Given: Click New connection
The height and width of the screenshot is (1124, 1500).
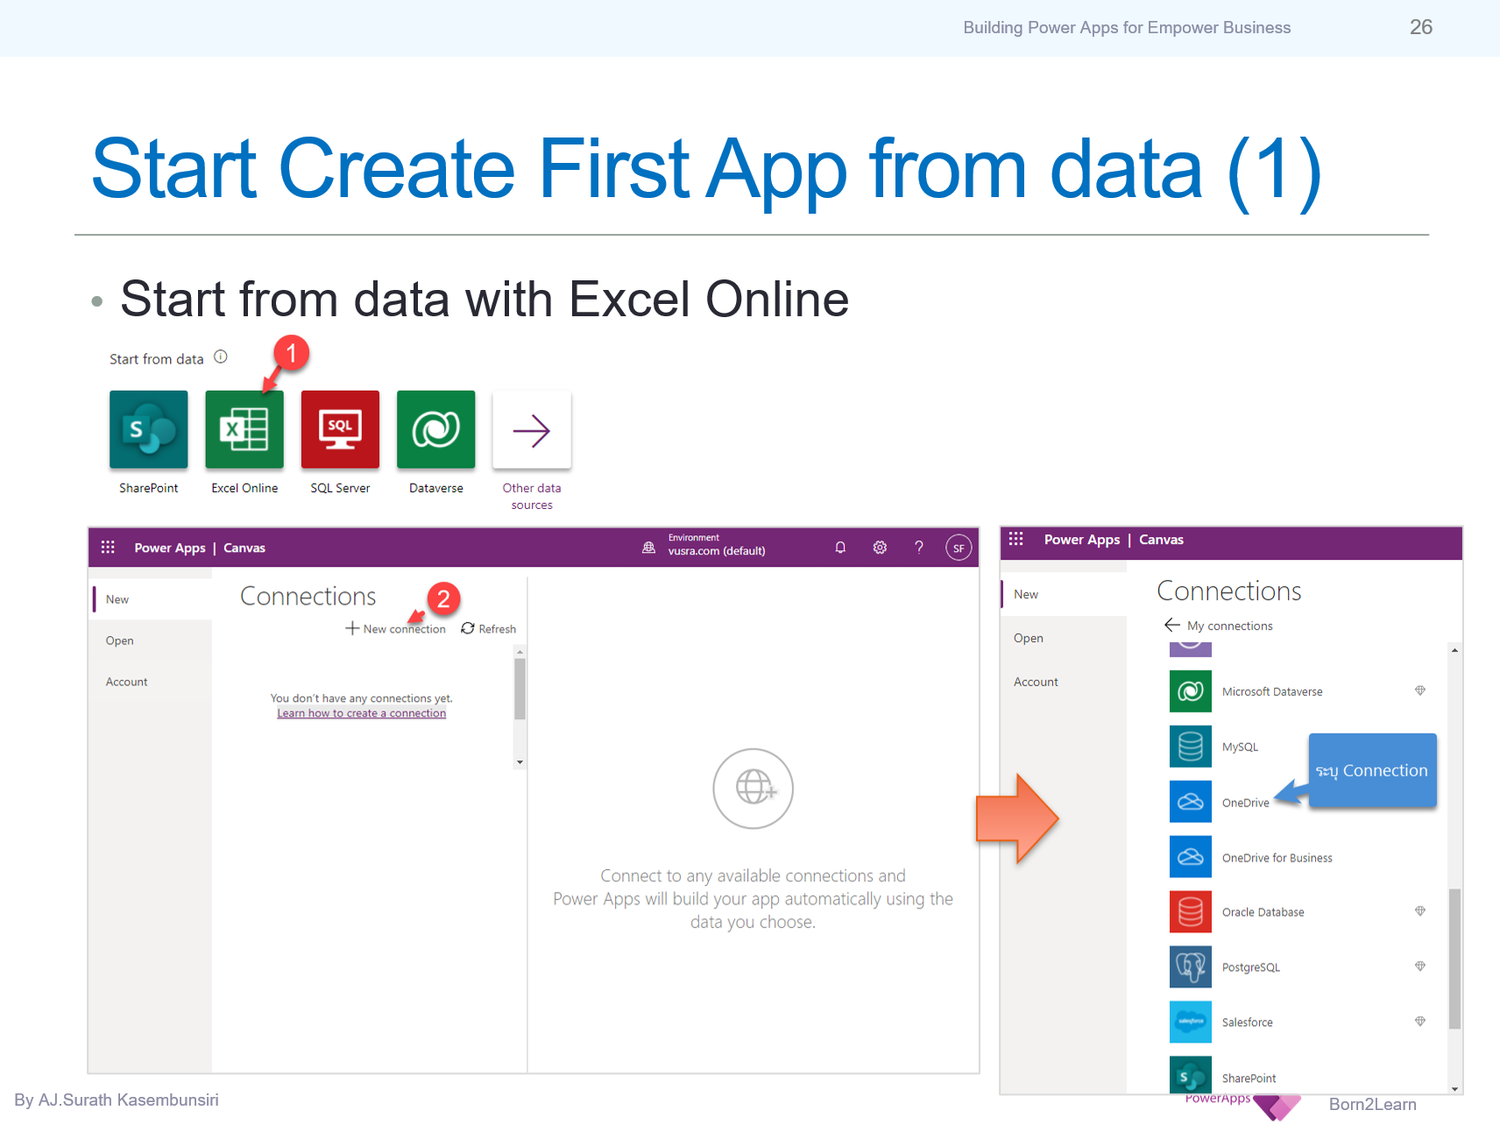Looking at the screenshot, I should (x=395, y=628).
